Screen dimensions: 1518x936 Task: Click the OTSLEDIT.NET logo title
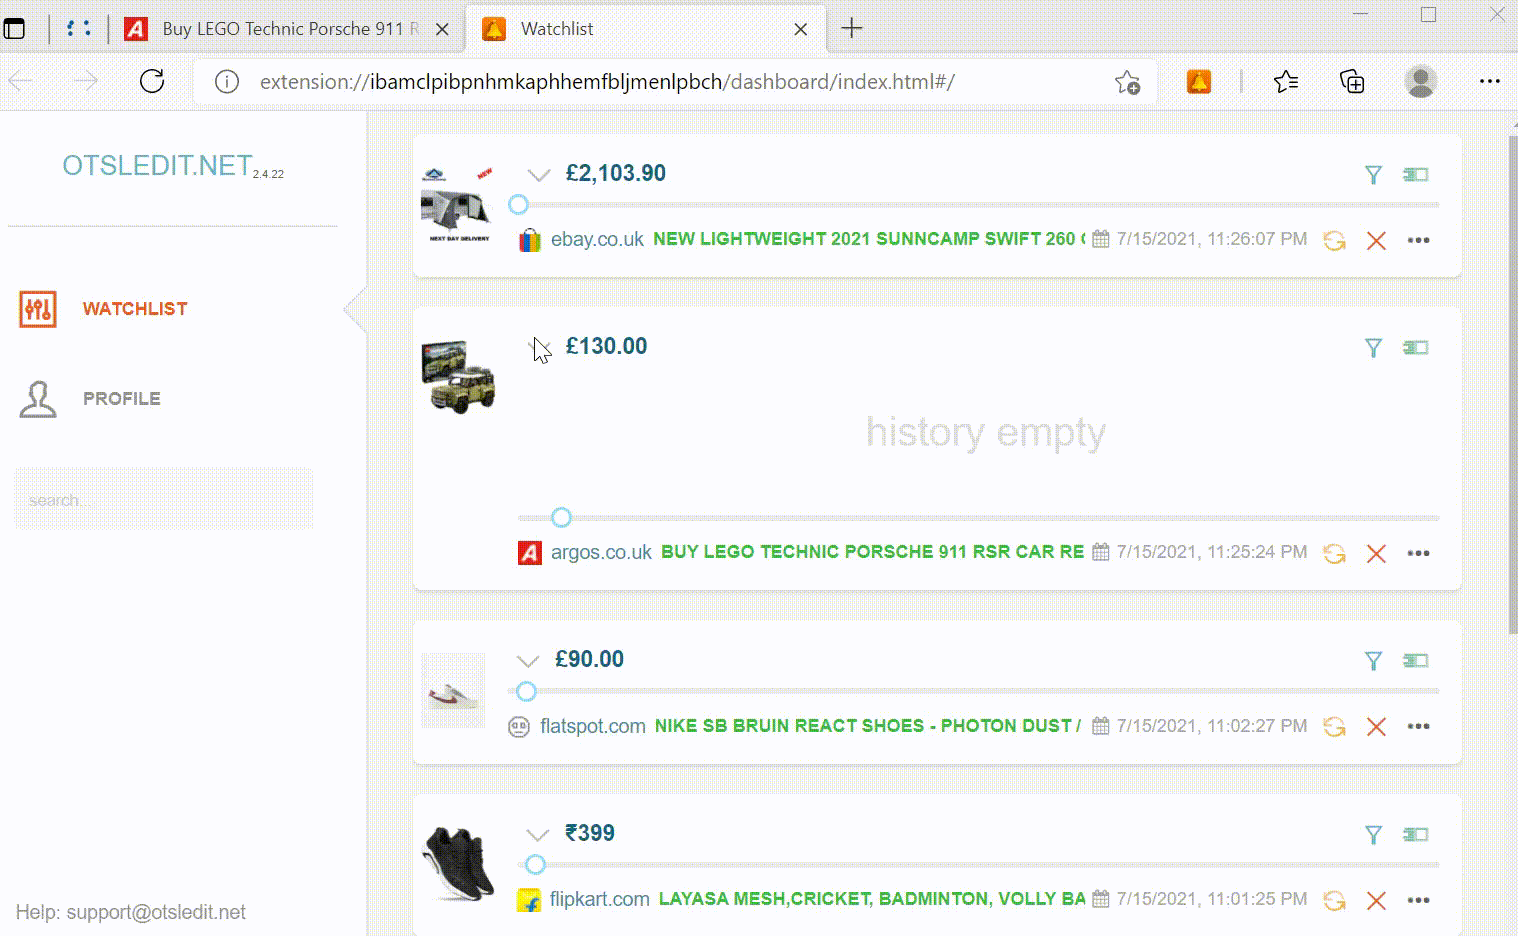point(157,166)
